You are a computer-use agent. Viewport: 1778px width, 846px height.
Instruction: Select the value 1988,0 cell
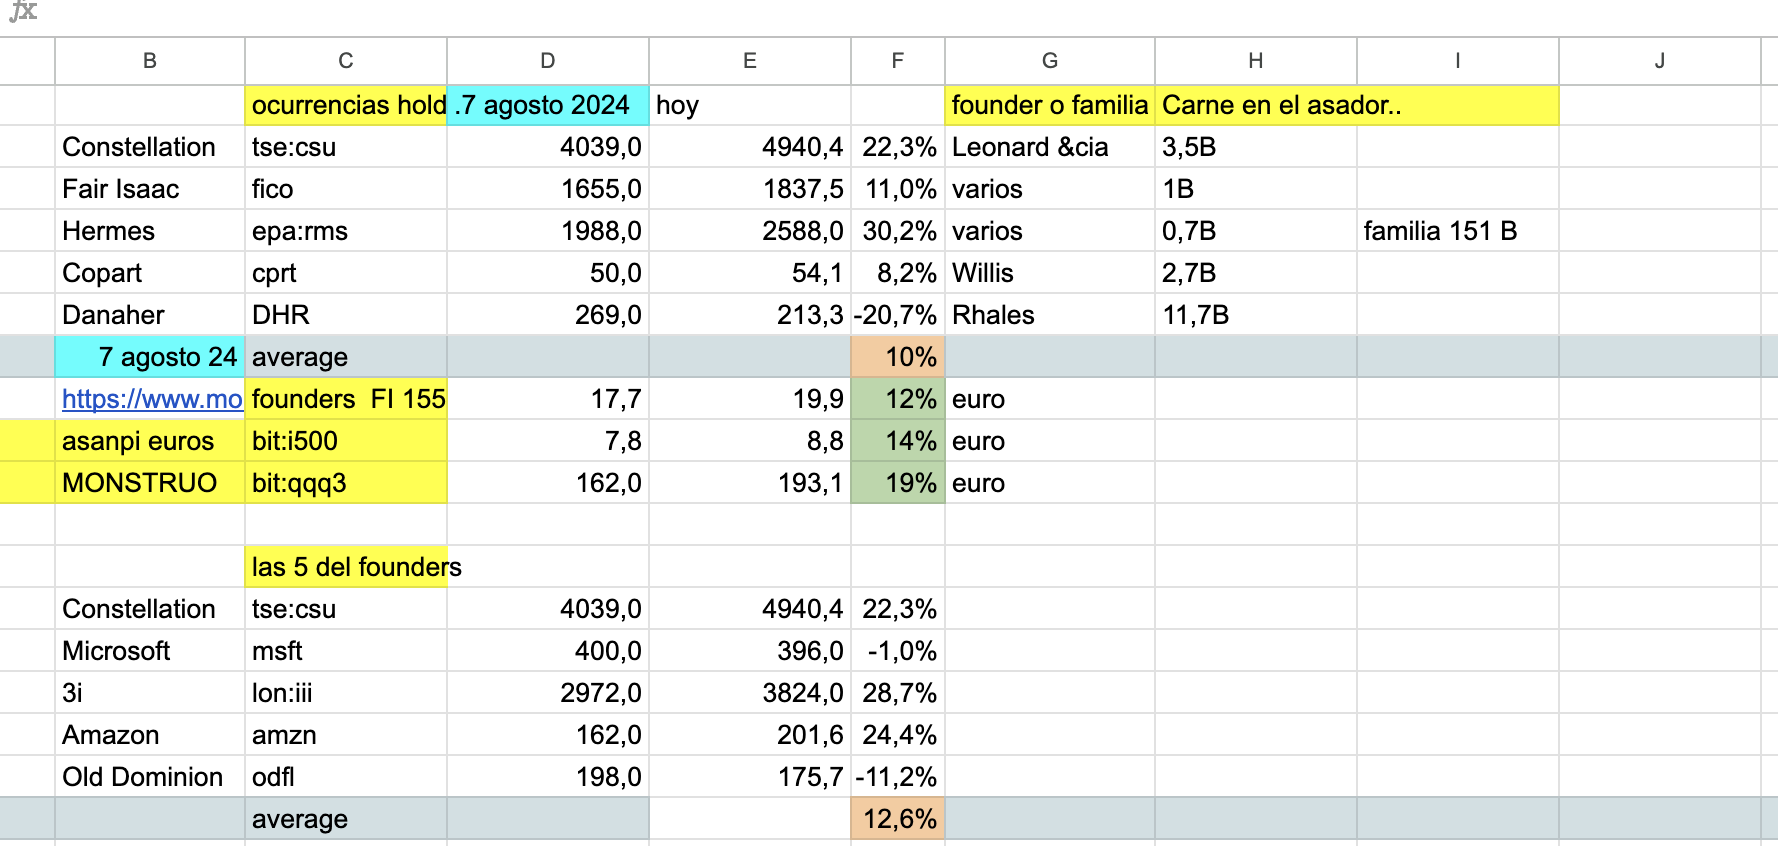coord(548,231)
